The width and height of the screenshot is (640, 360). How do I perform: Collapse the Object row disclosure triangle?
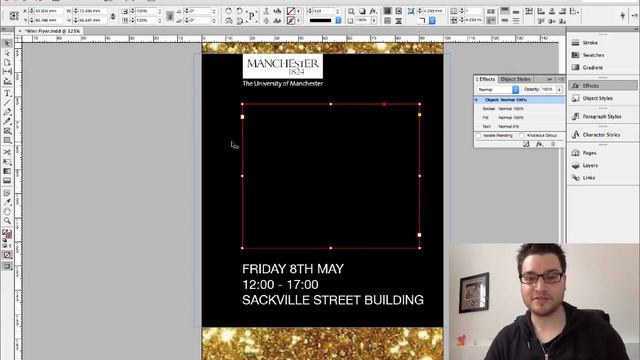[476, 100]
